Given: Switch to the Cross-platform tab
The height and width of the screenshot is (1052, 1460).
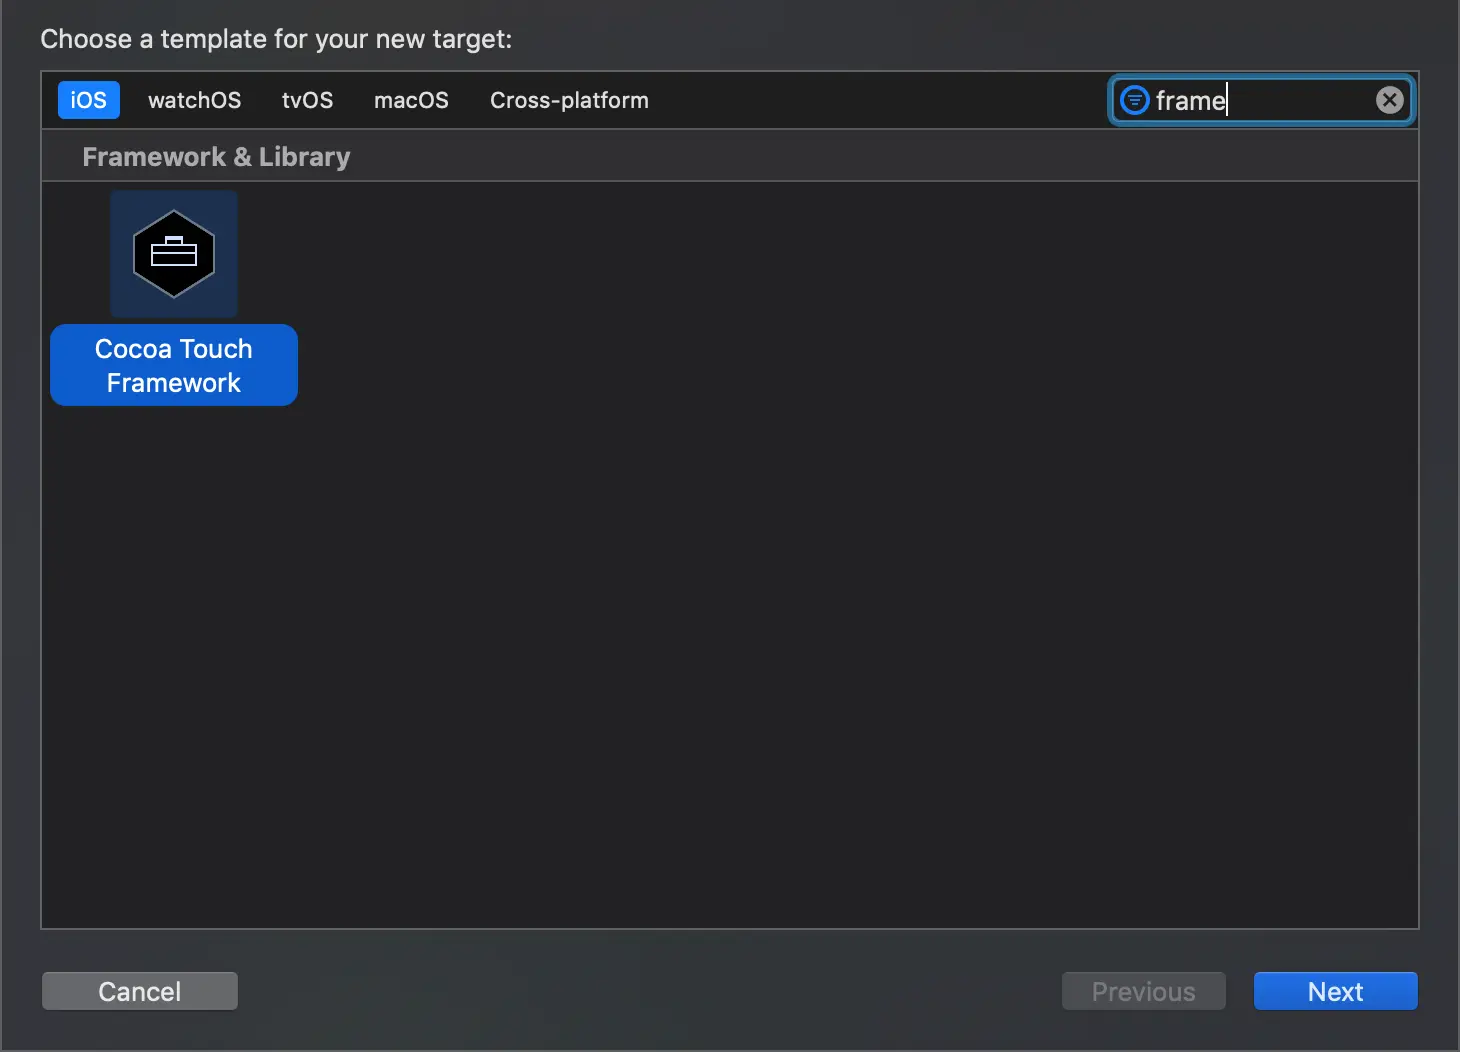Looking at the screenshot, I should coord(569,100).
